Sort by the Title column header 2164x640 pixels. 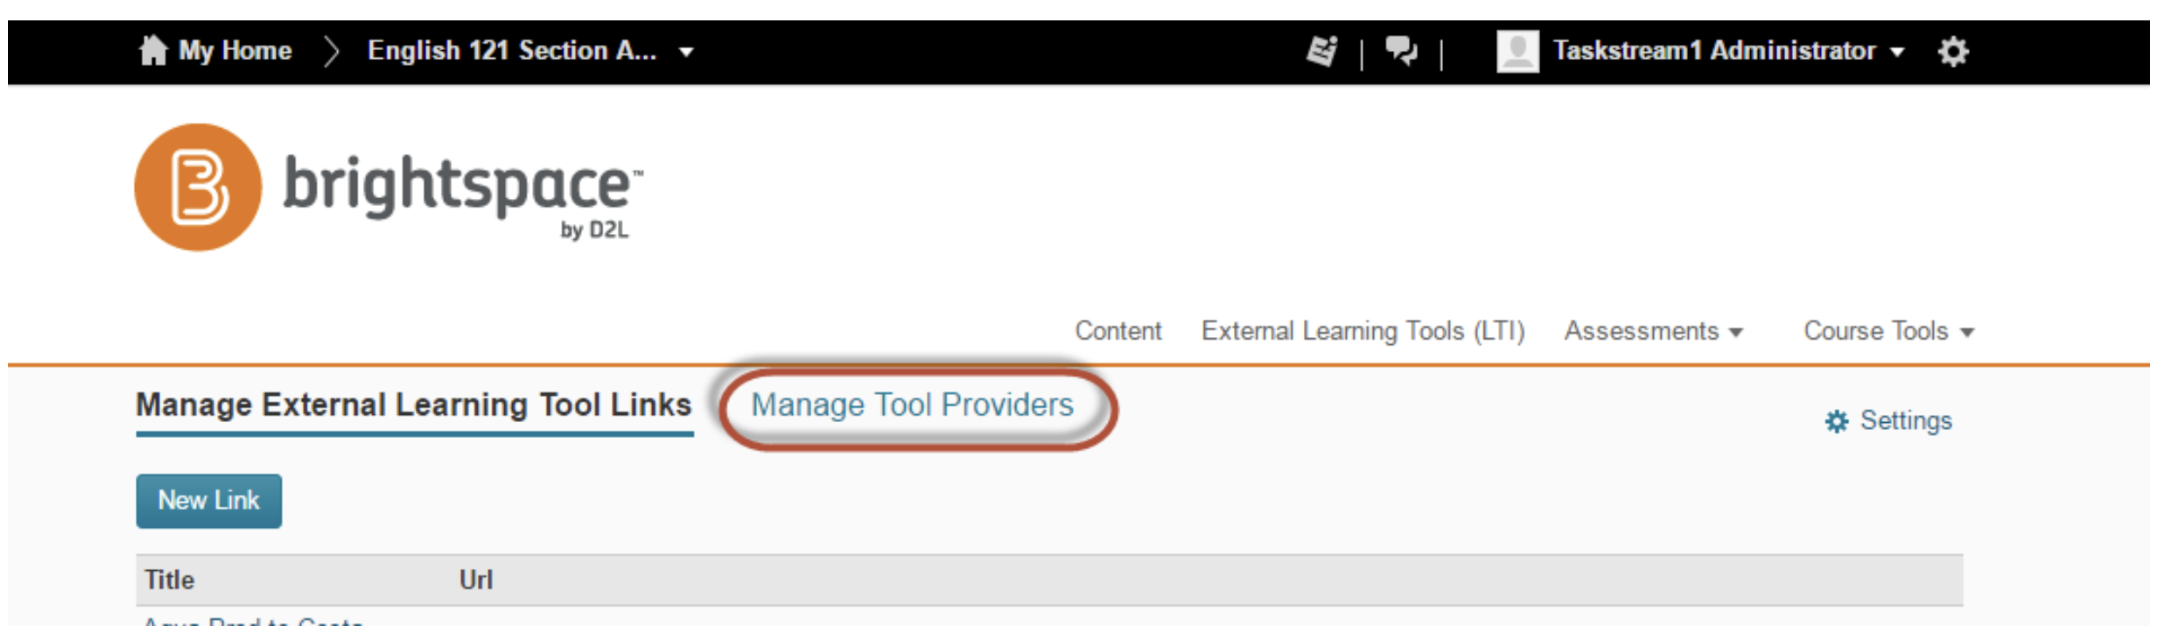pyautogui.click(x=169, y=580)
